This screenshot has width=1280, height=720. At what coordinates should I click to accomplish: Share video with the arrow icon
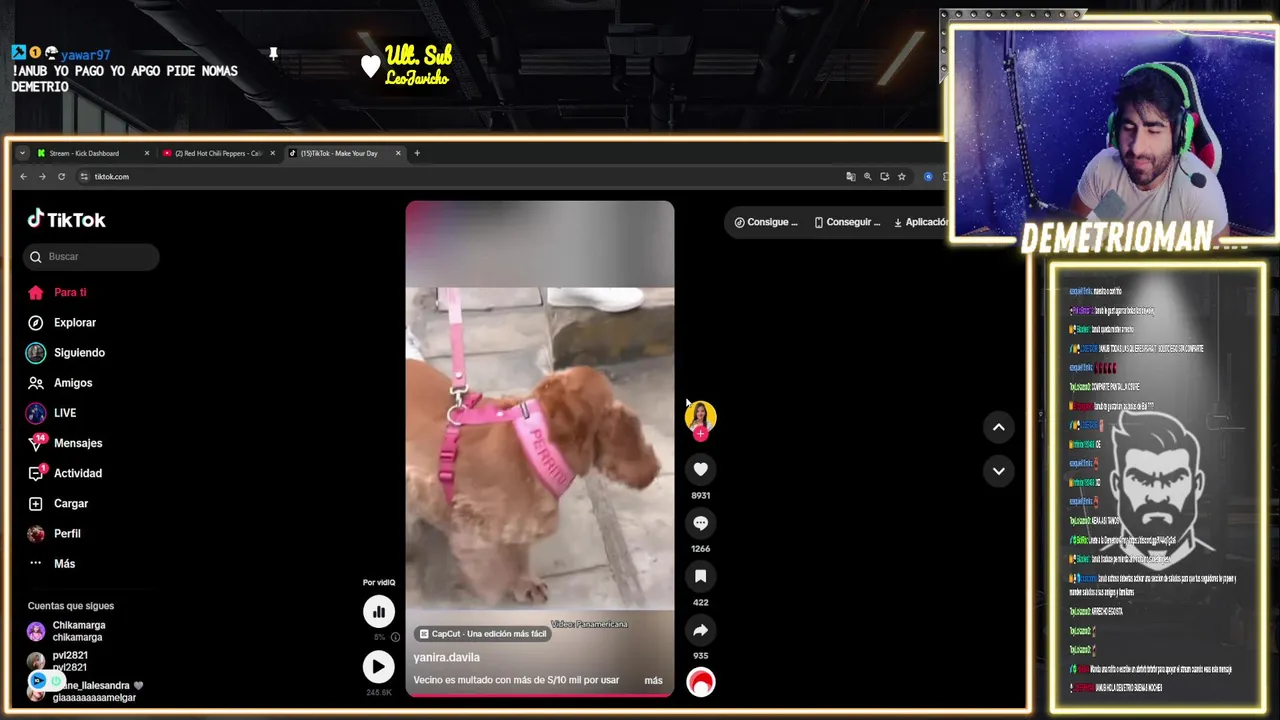700,630
